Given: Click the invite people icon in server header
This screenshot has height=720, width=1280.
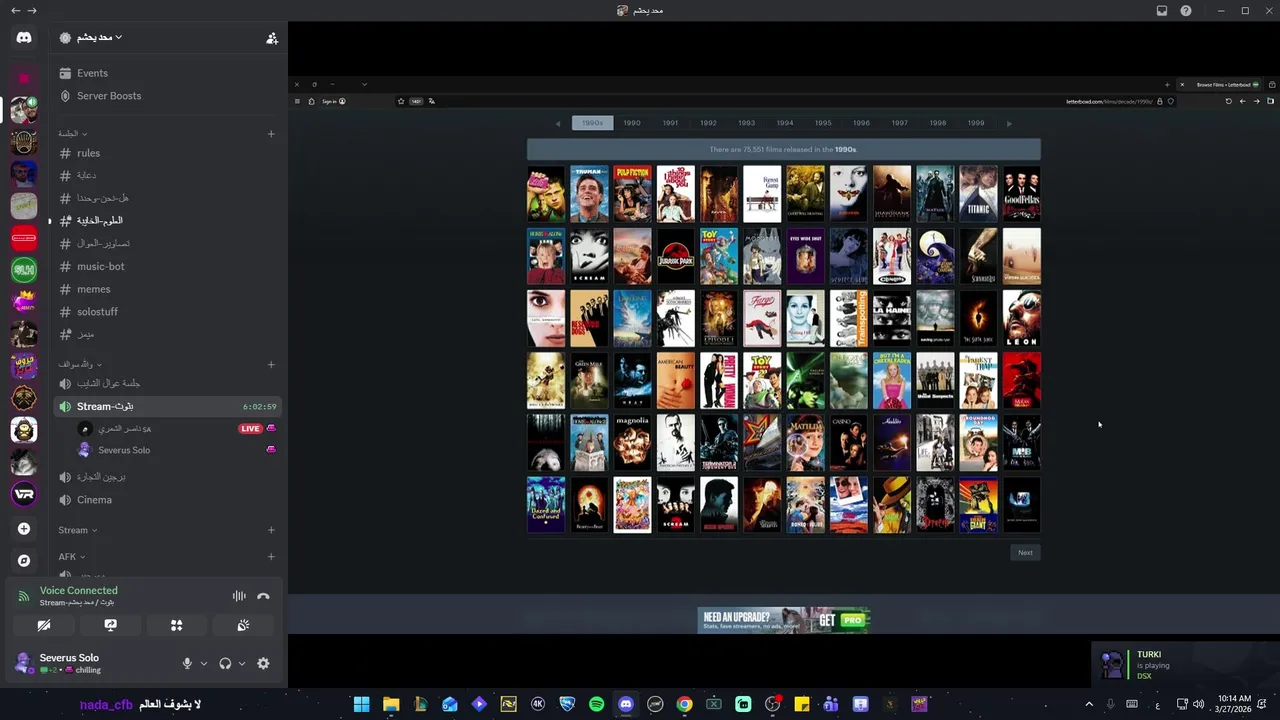Looking at the screenshot, I should pyautogui.click(x=271, y=38).
